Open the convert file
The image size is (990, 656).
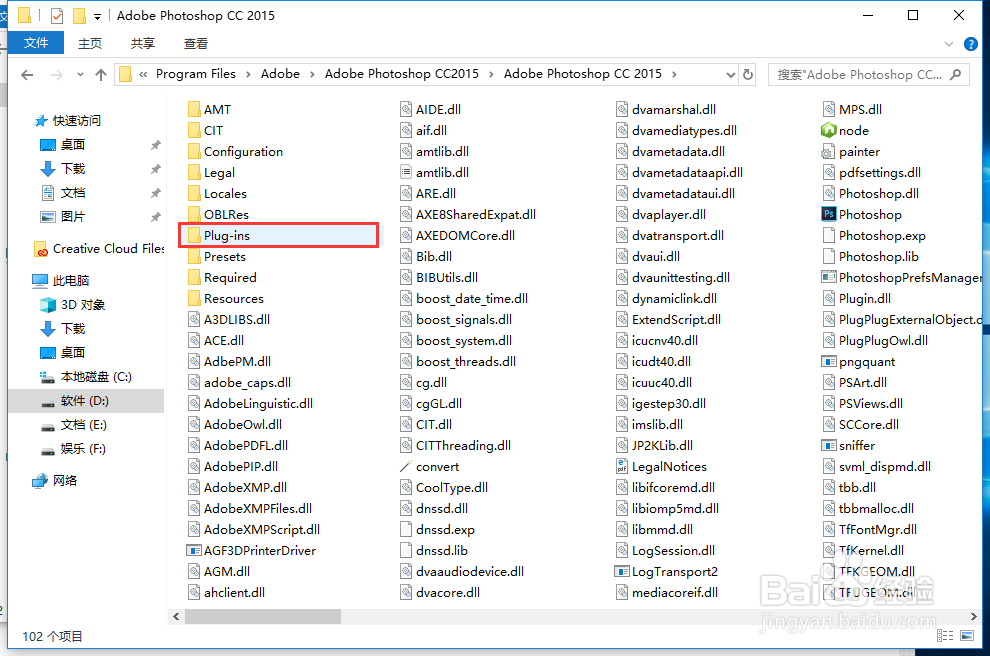429,467
